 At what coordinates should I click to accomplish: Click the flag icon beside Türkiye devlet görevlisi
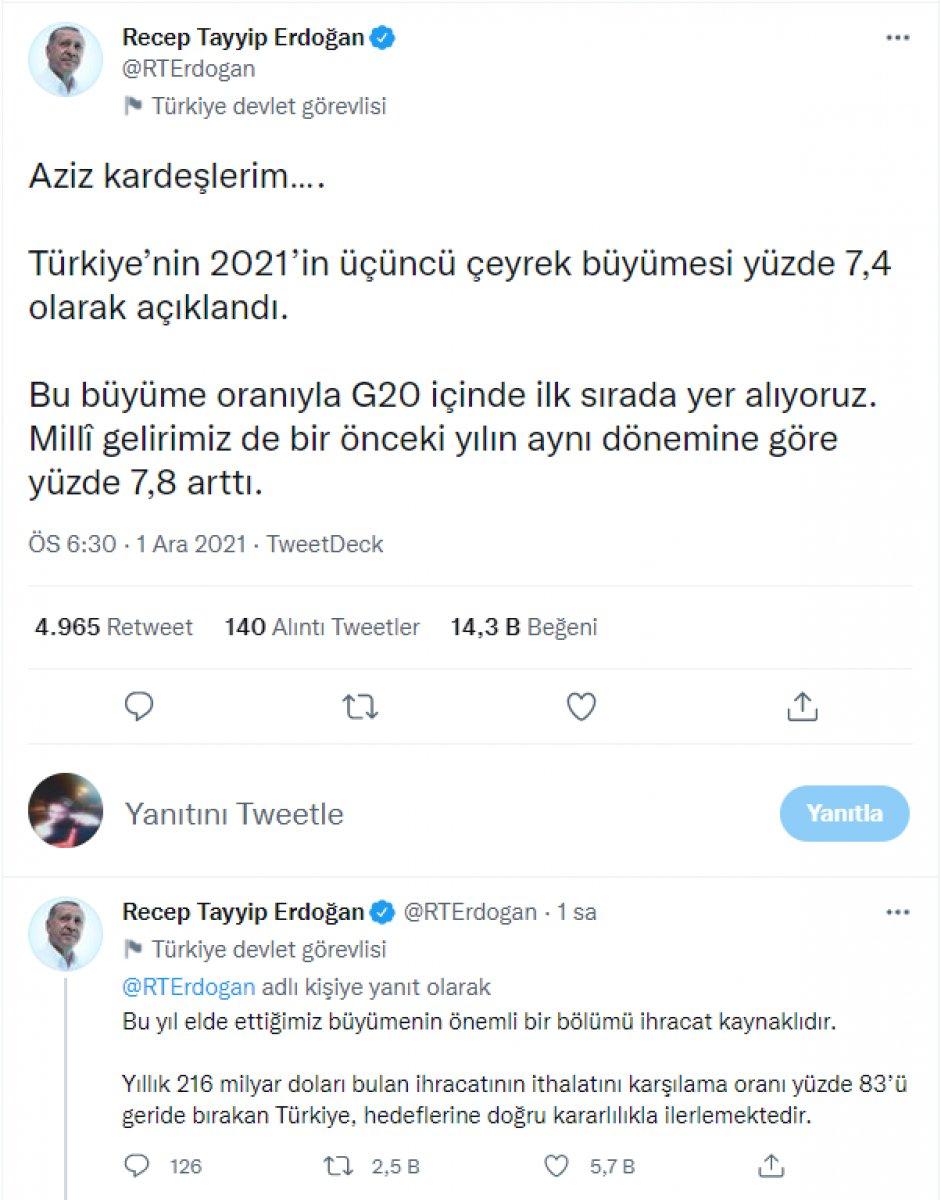click(x=134, y=102)
